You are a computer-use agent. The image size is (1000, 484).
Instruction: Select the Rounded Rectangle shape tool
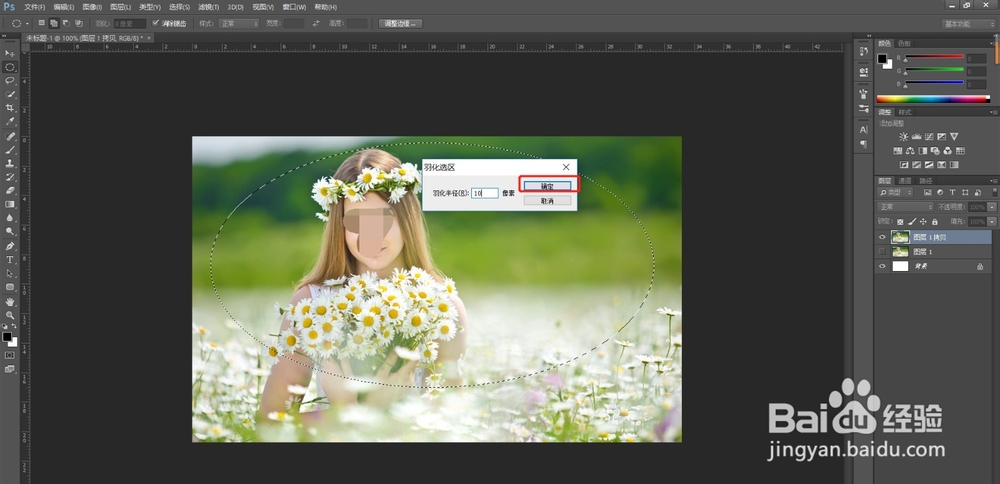point(10,287)
